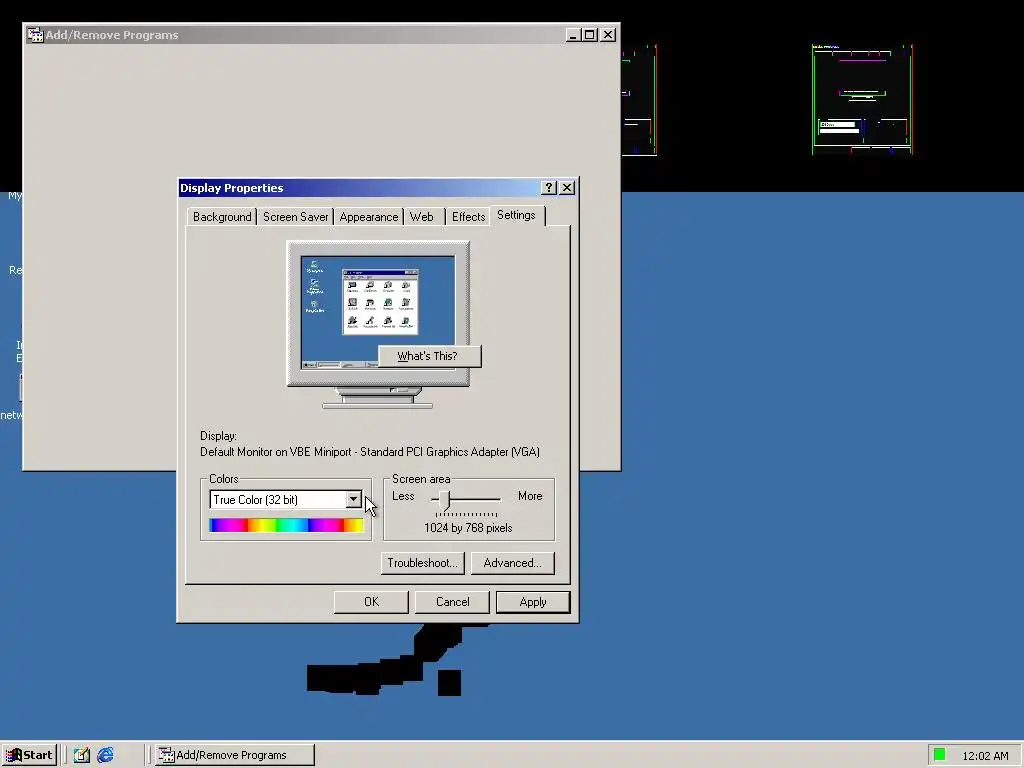Minimize the Add/Remove Programs window
Screen dimensions: 1024x768
click(x=573, y=35)
